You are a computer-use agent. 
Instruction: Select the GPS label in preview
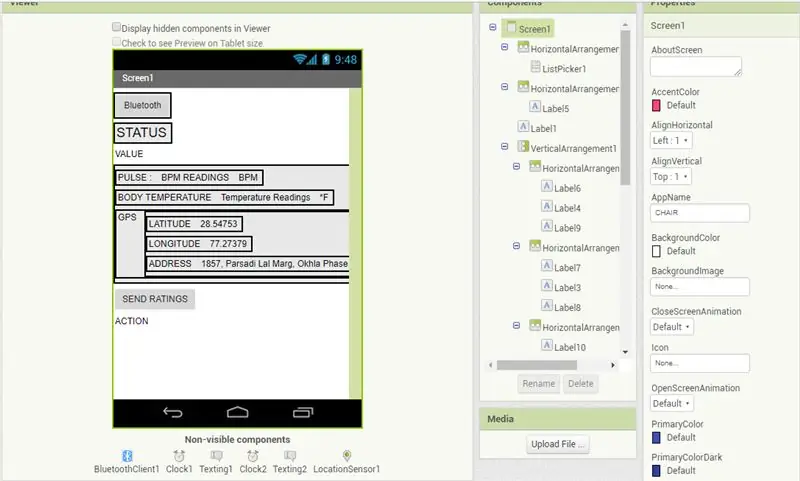click(127, 217)
